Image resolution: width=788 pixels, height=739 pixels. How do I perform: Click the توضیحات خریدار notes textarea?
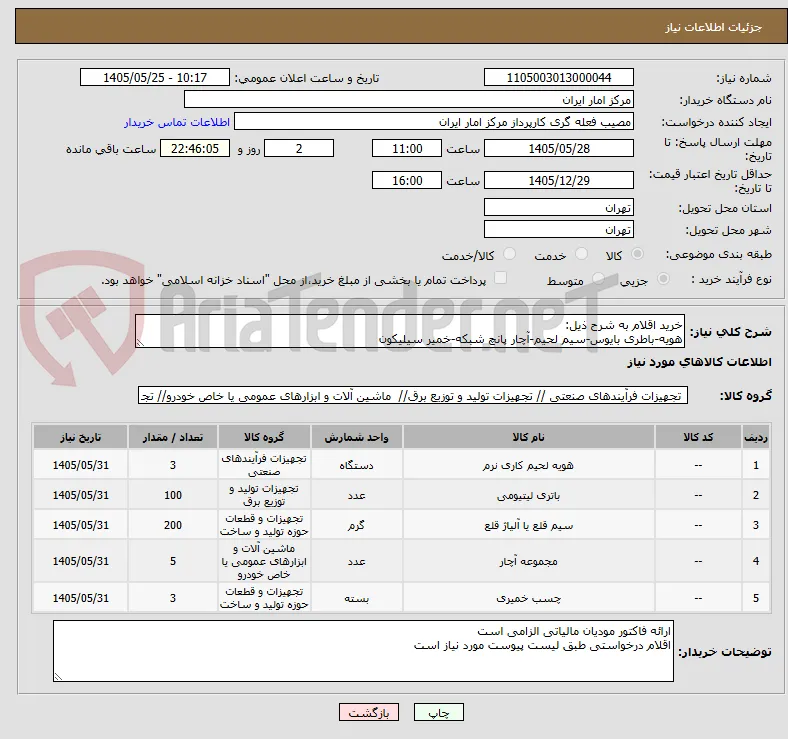click(363, 651)
